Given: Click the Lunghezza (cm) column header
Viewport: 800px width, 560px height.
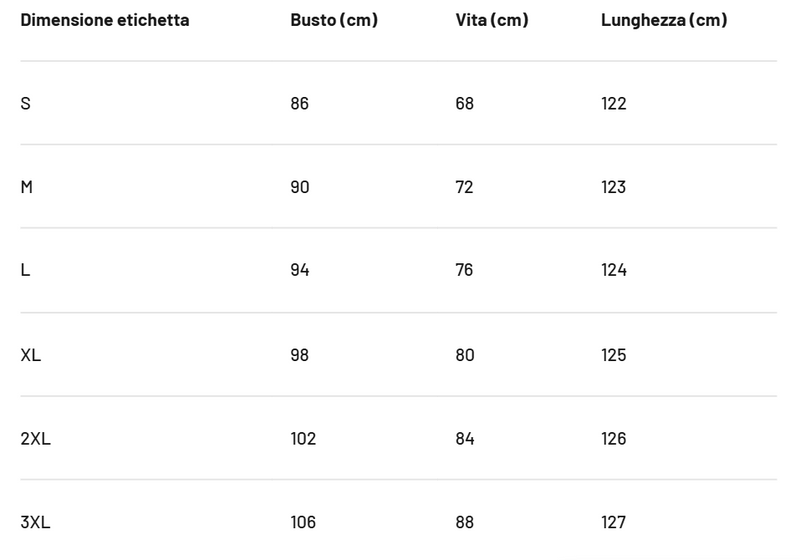Looking at the screenshot, I should point(664,20).
